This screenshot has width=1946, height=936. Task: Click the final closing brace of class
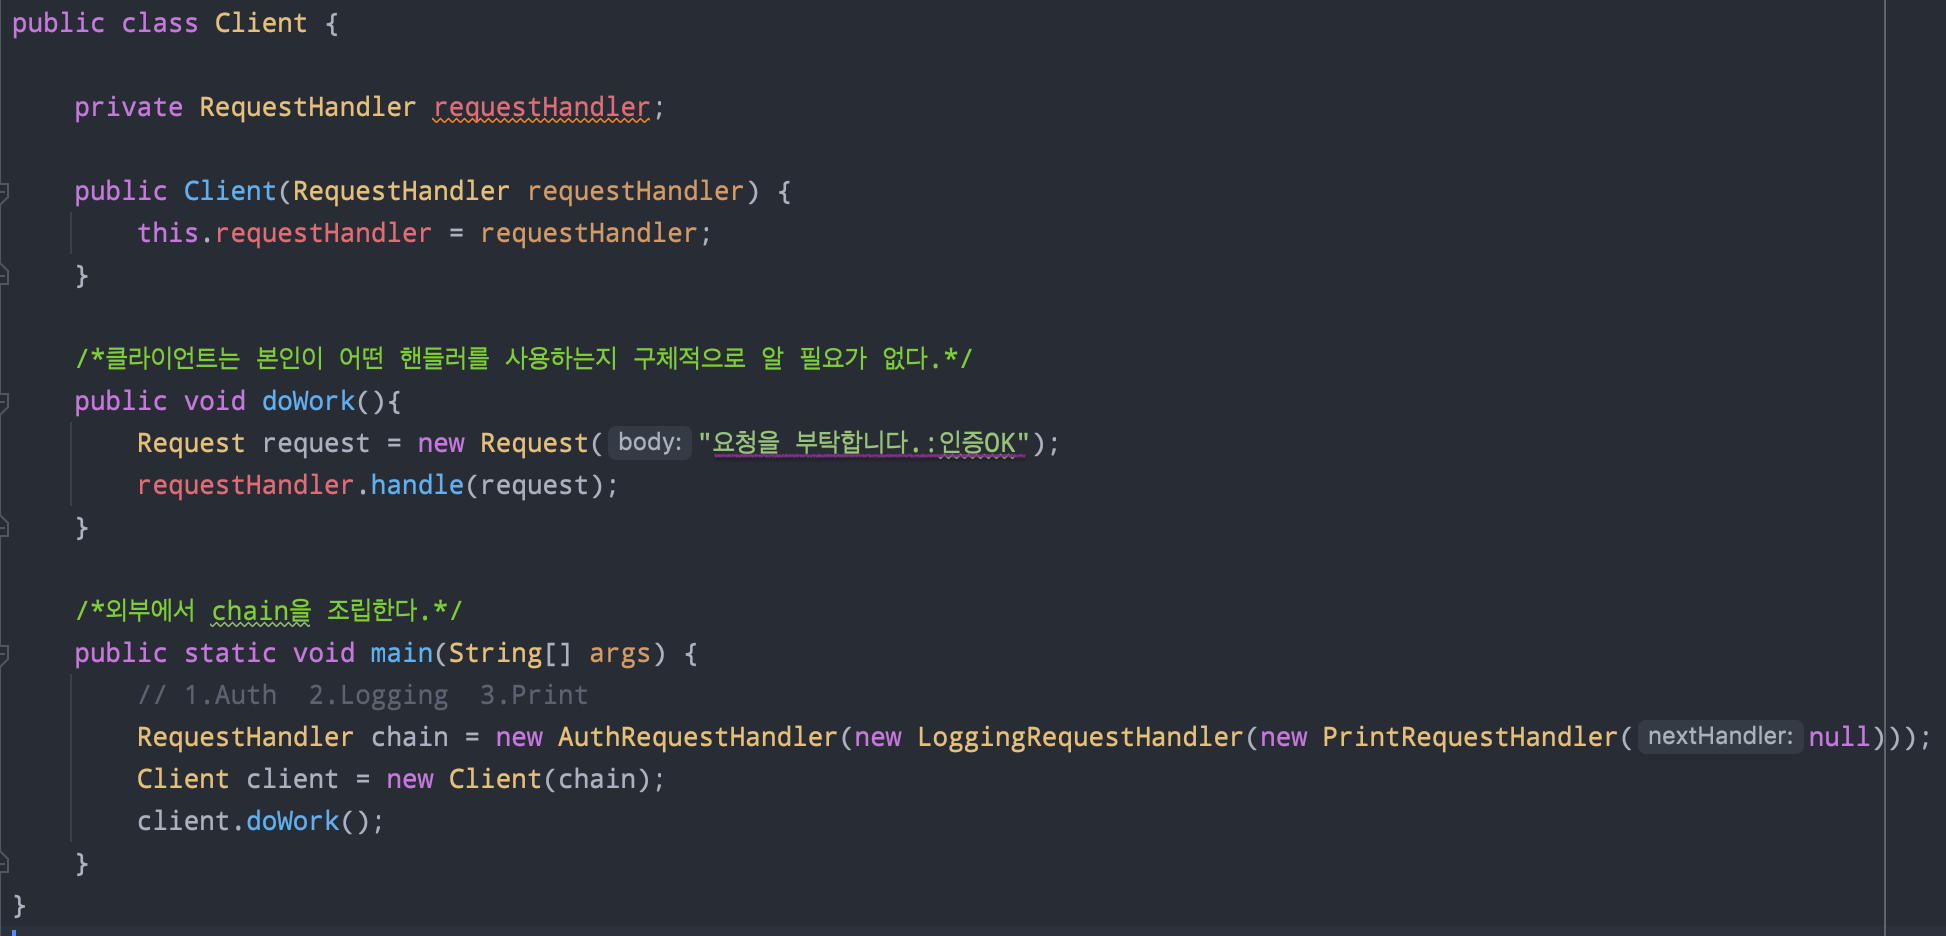(19, 905)
